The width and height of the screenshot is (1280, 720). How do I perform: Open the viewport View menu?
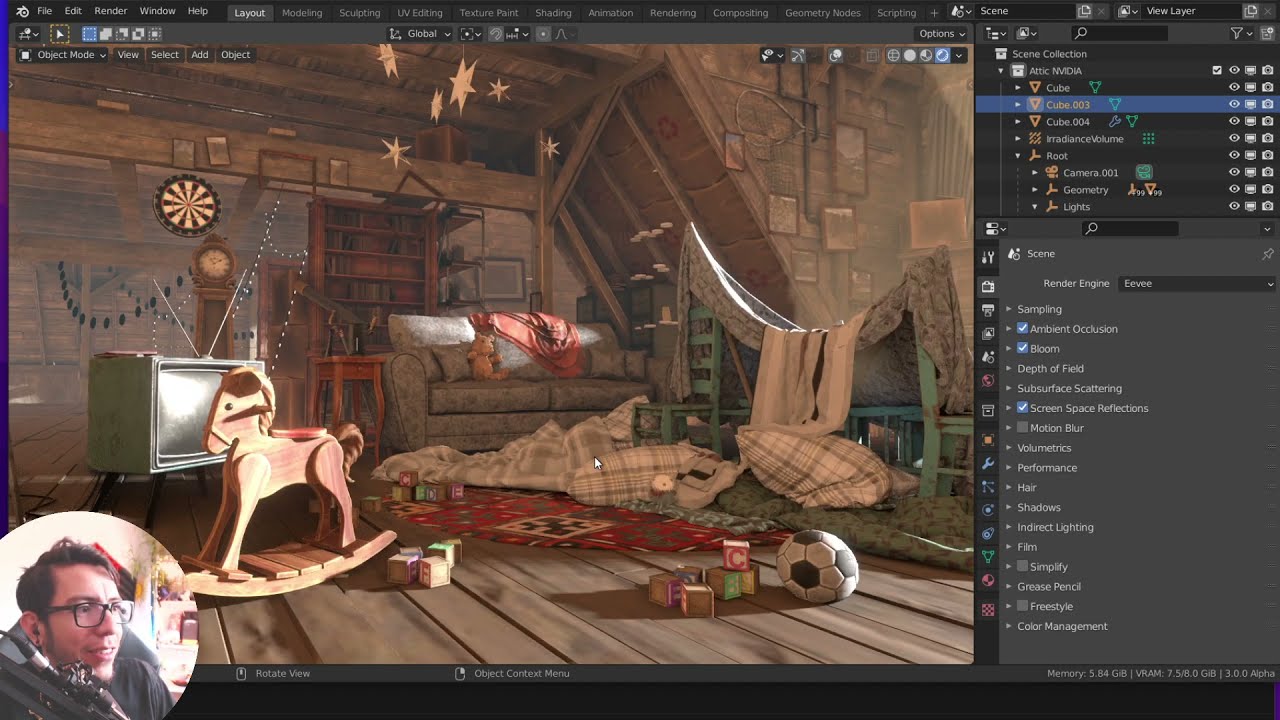[x=128, y=55]
